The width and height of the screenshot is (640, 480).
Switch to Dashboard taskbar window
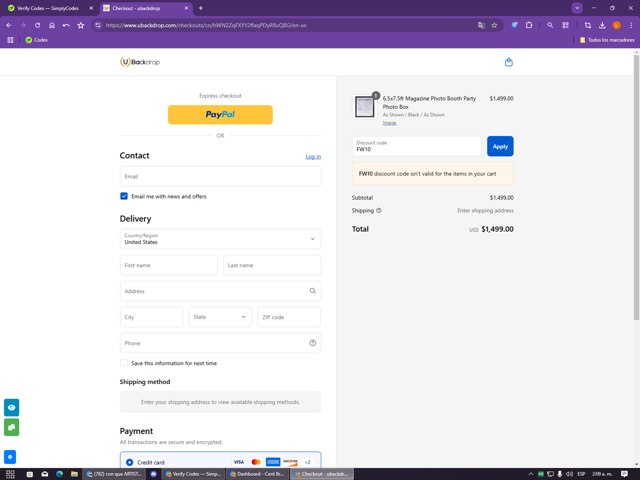(258, 474)
